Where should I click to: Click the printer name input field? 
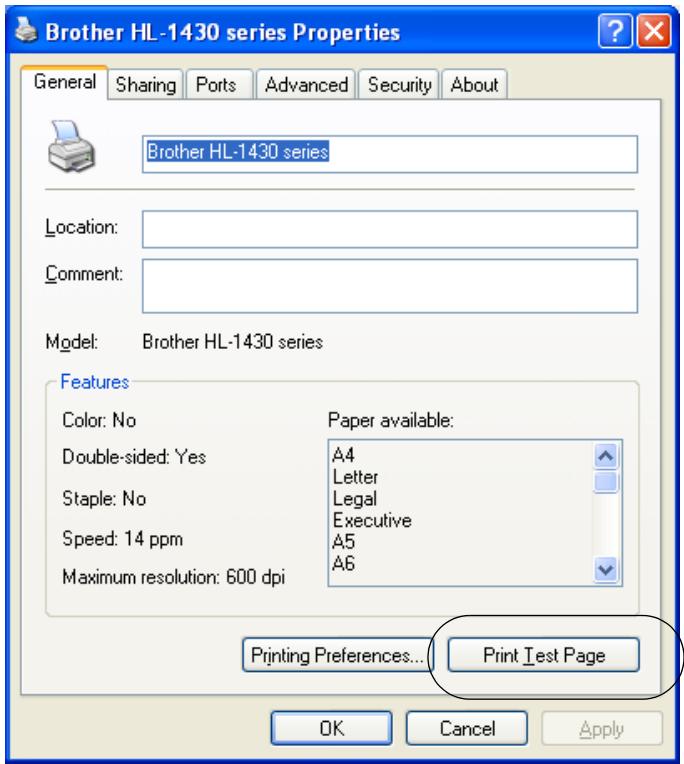(x=390, y=154)
